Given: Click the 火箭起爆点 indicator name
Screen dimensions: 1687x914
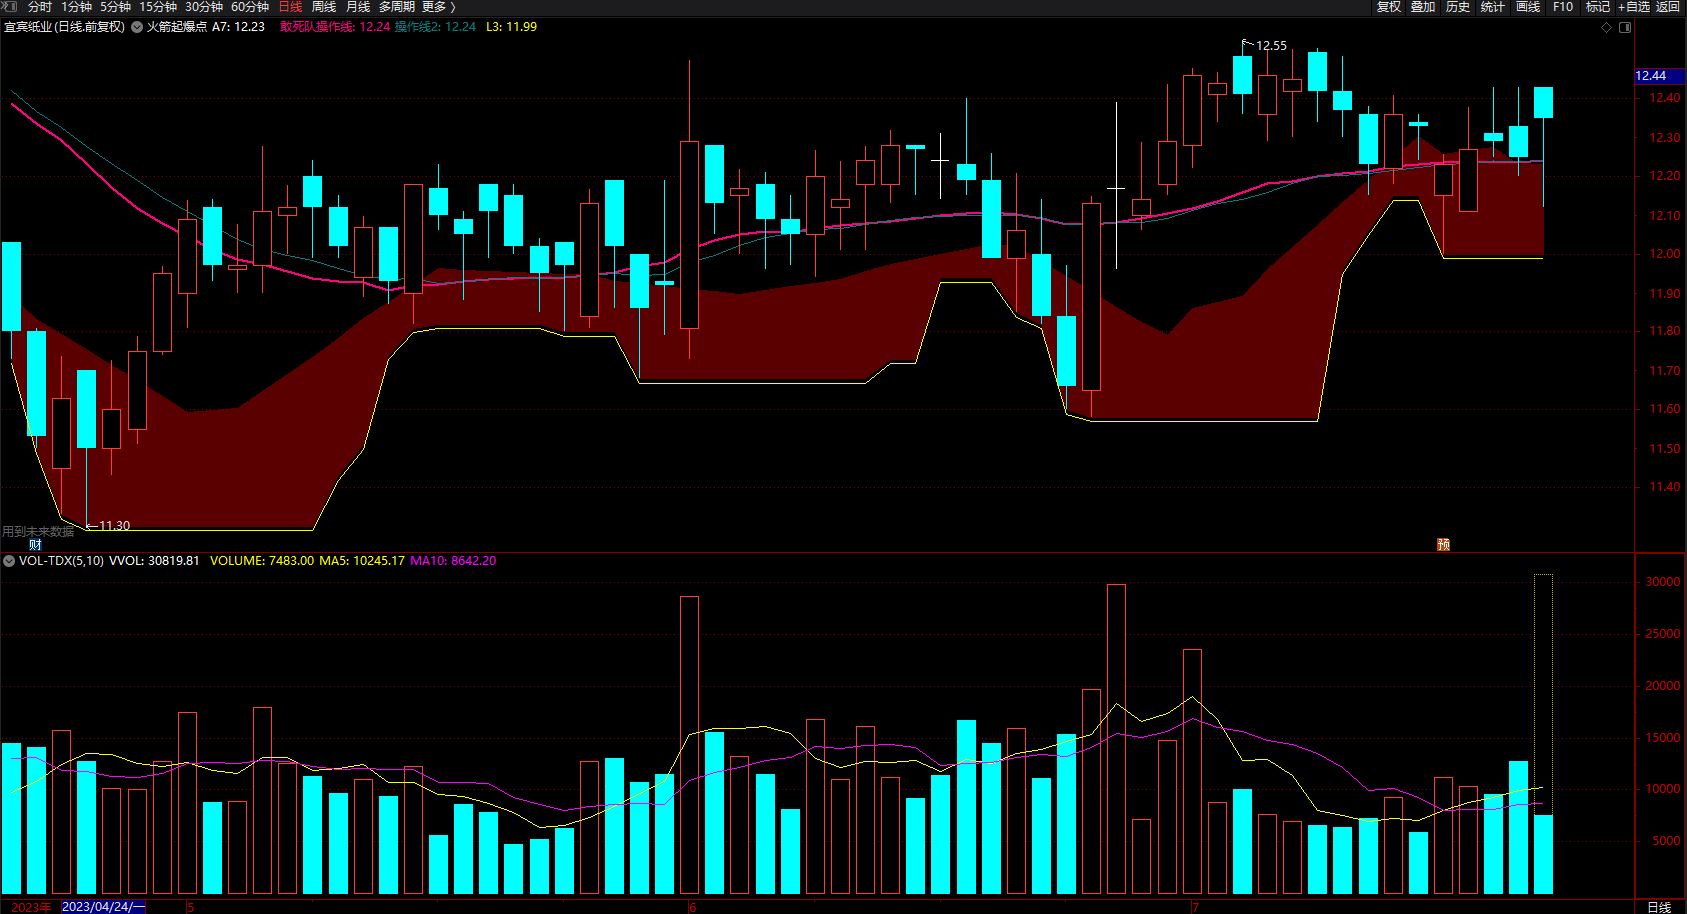Looking at the screenshot, I should click(x=177, y=27).
